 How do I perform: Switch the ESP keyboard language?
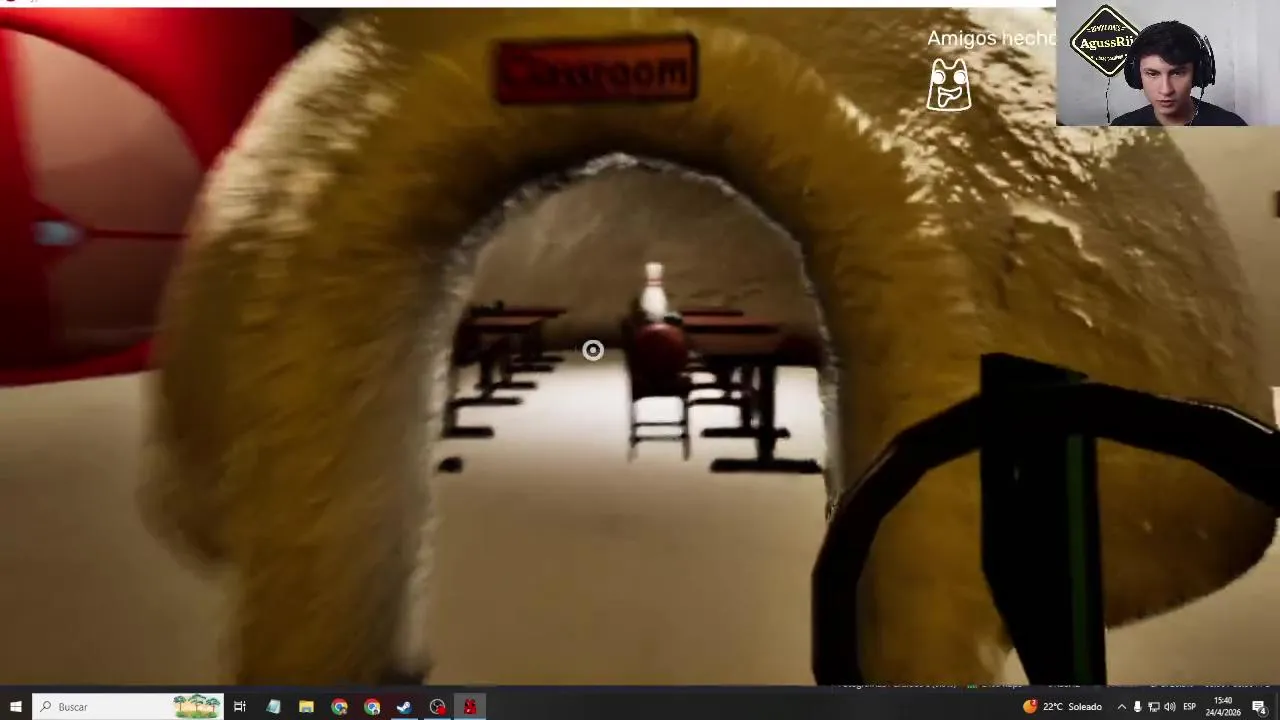click(x=1190, y=707)
